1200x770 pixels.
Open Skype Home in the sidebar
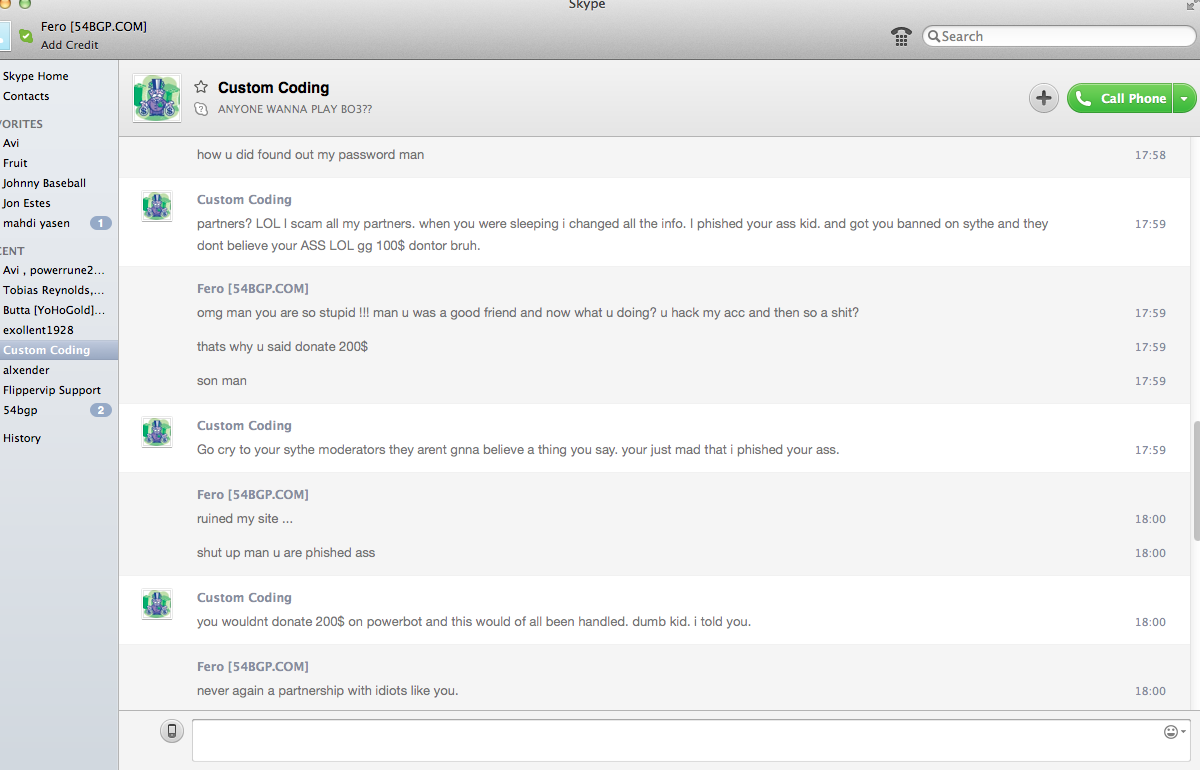[x=36, y=76]
